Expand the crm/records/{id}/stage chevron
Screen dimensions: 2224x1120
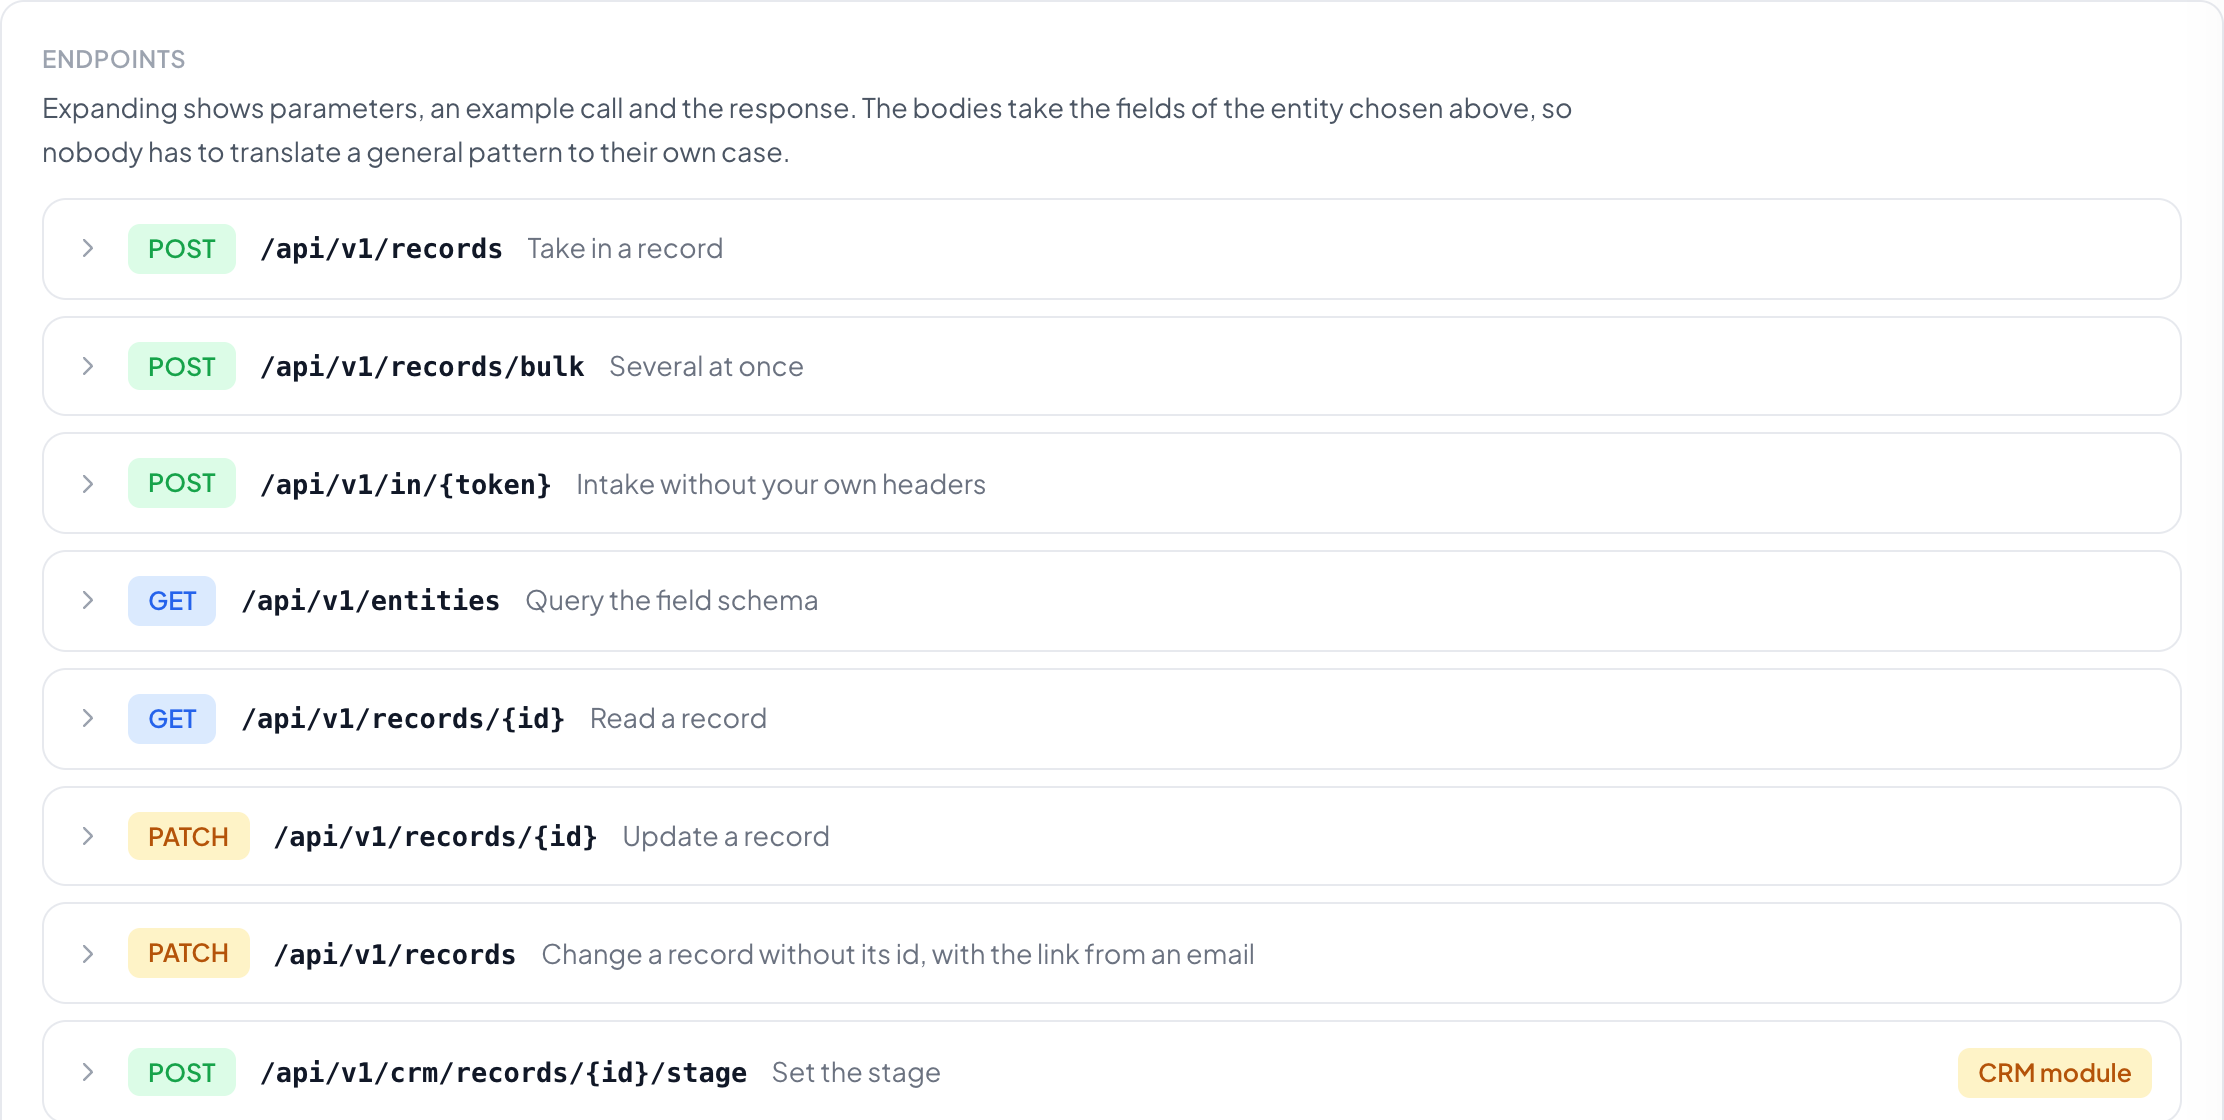pyautogui.click(x=88, y=1072)
